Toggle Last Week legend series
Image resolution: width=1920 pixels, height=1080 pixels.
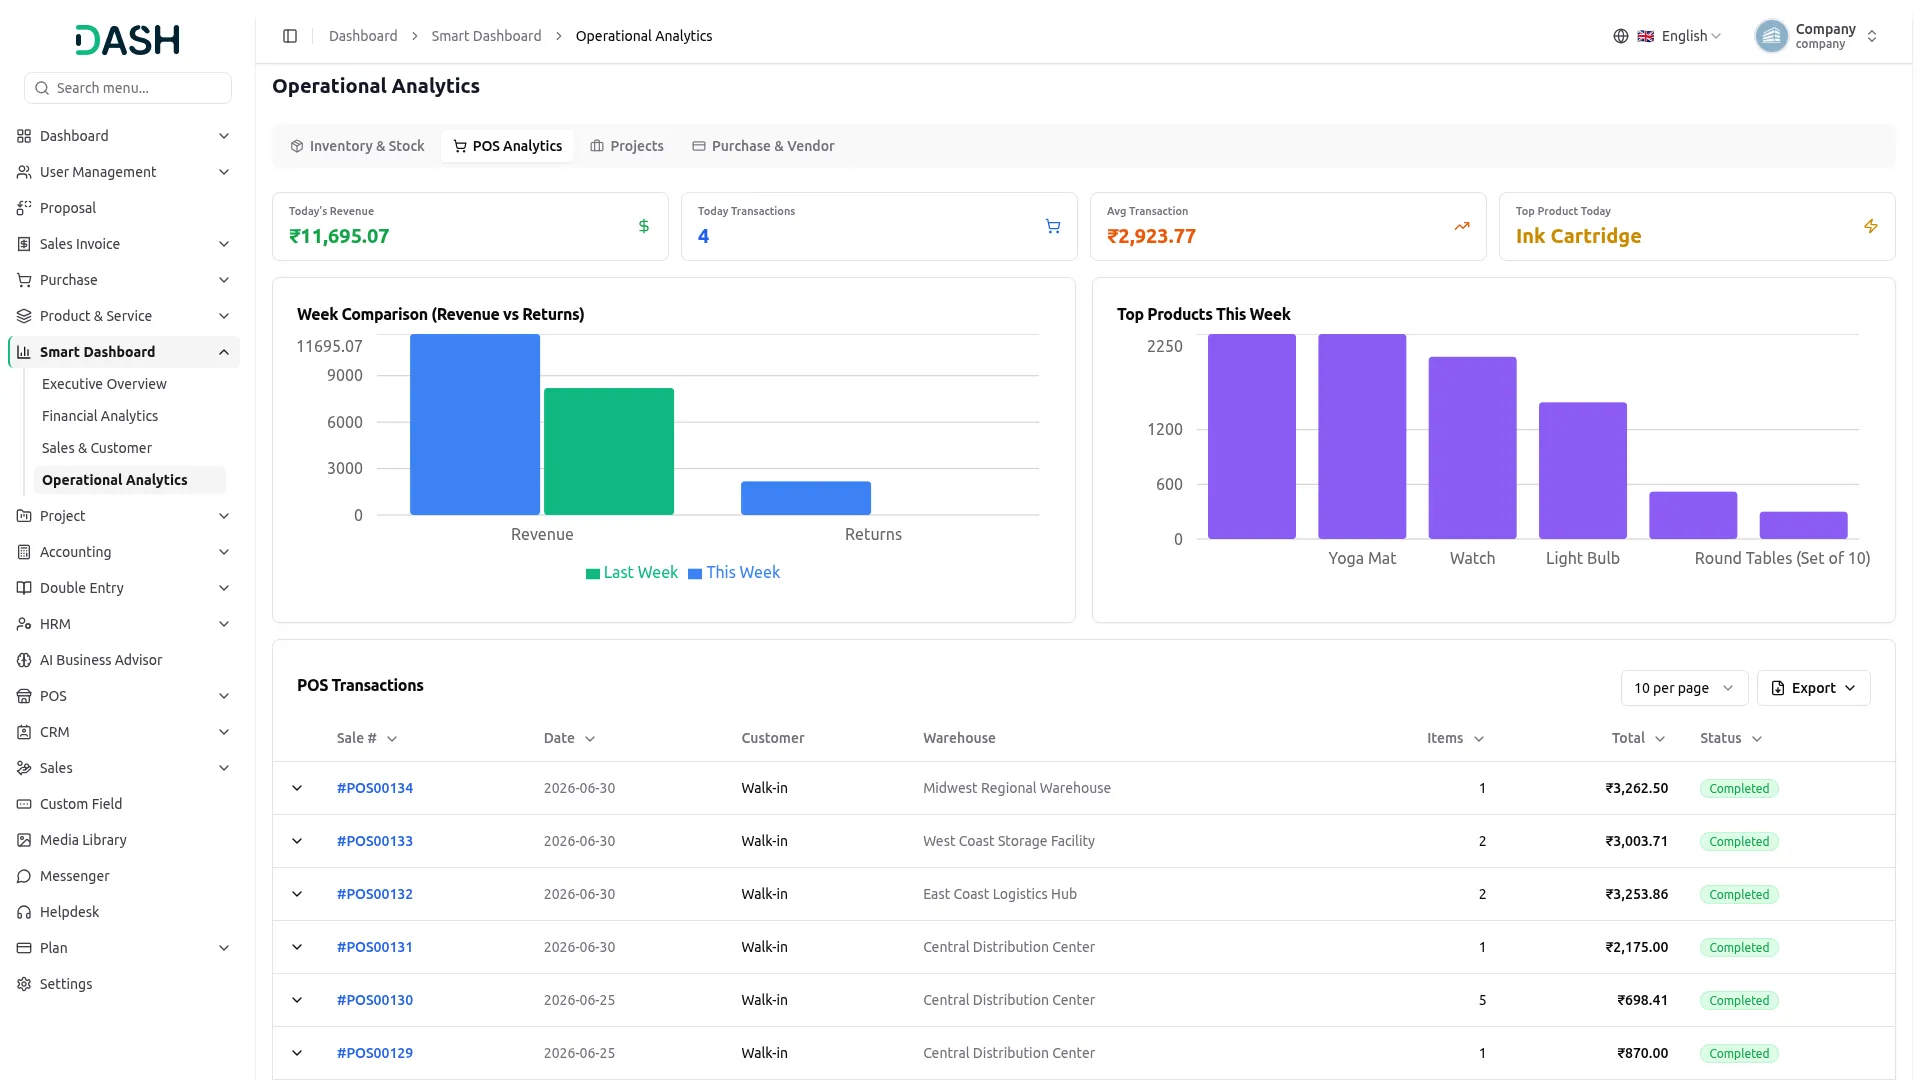(x=632, y=572)
